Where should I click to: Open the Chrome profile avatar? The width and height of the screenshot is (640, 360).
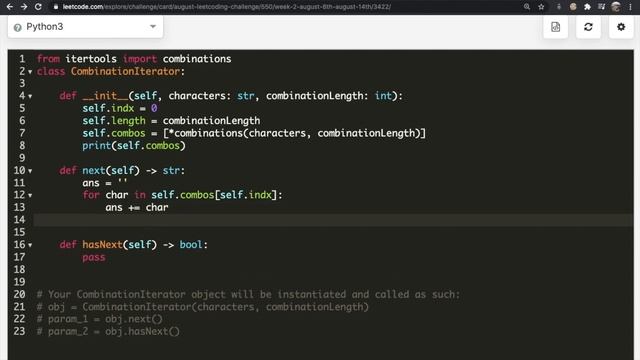[616, 7]
